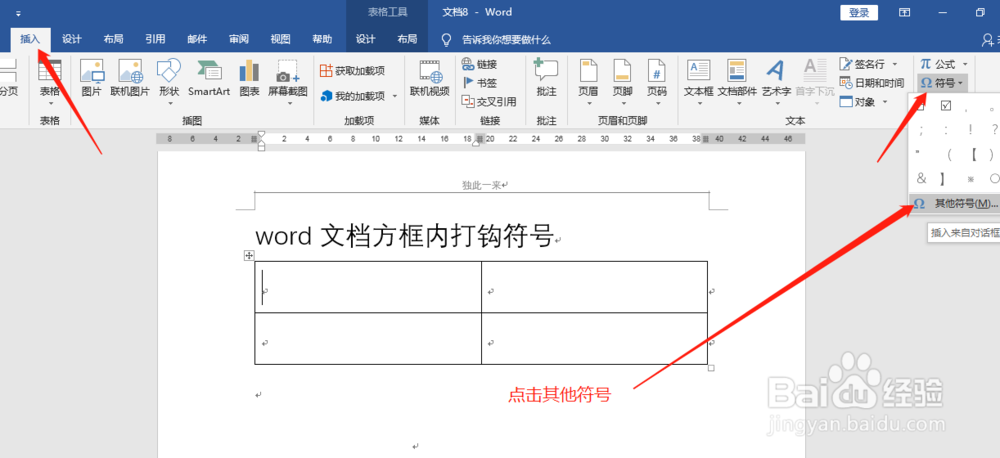Insert a 签名行 signature line
Image resolution: width=1000 pixels, height=458 pixels.
pos(862,64)
